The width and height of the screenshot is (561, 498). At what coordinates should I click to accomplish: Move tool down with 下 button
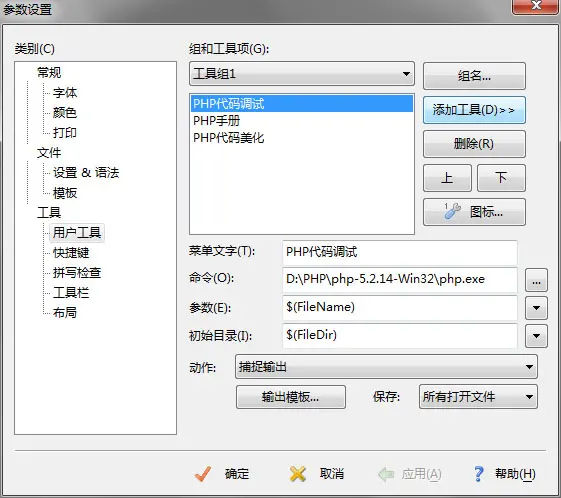click(501, 178)
